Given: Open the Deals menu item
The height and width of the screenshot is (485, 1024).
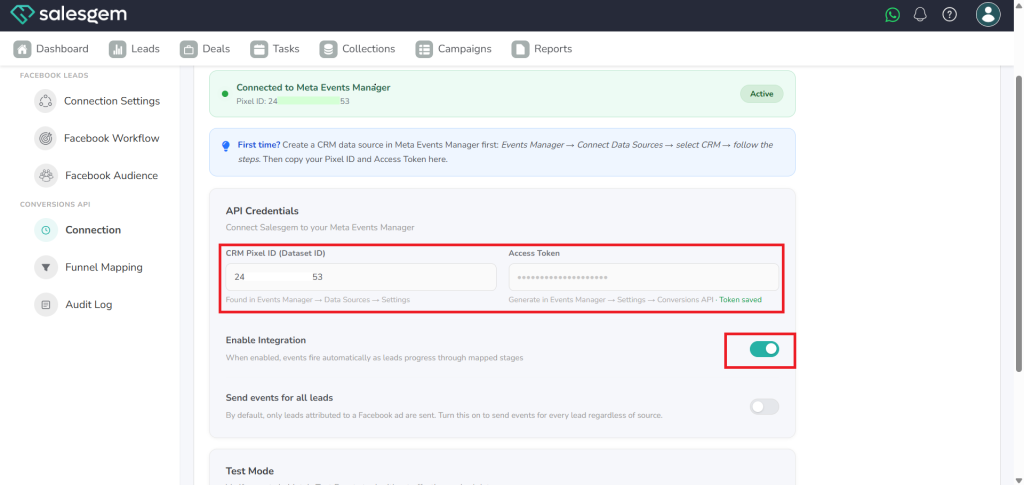Looking at the screenshot, I should 205,49.
